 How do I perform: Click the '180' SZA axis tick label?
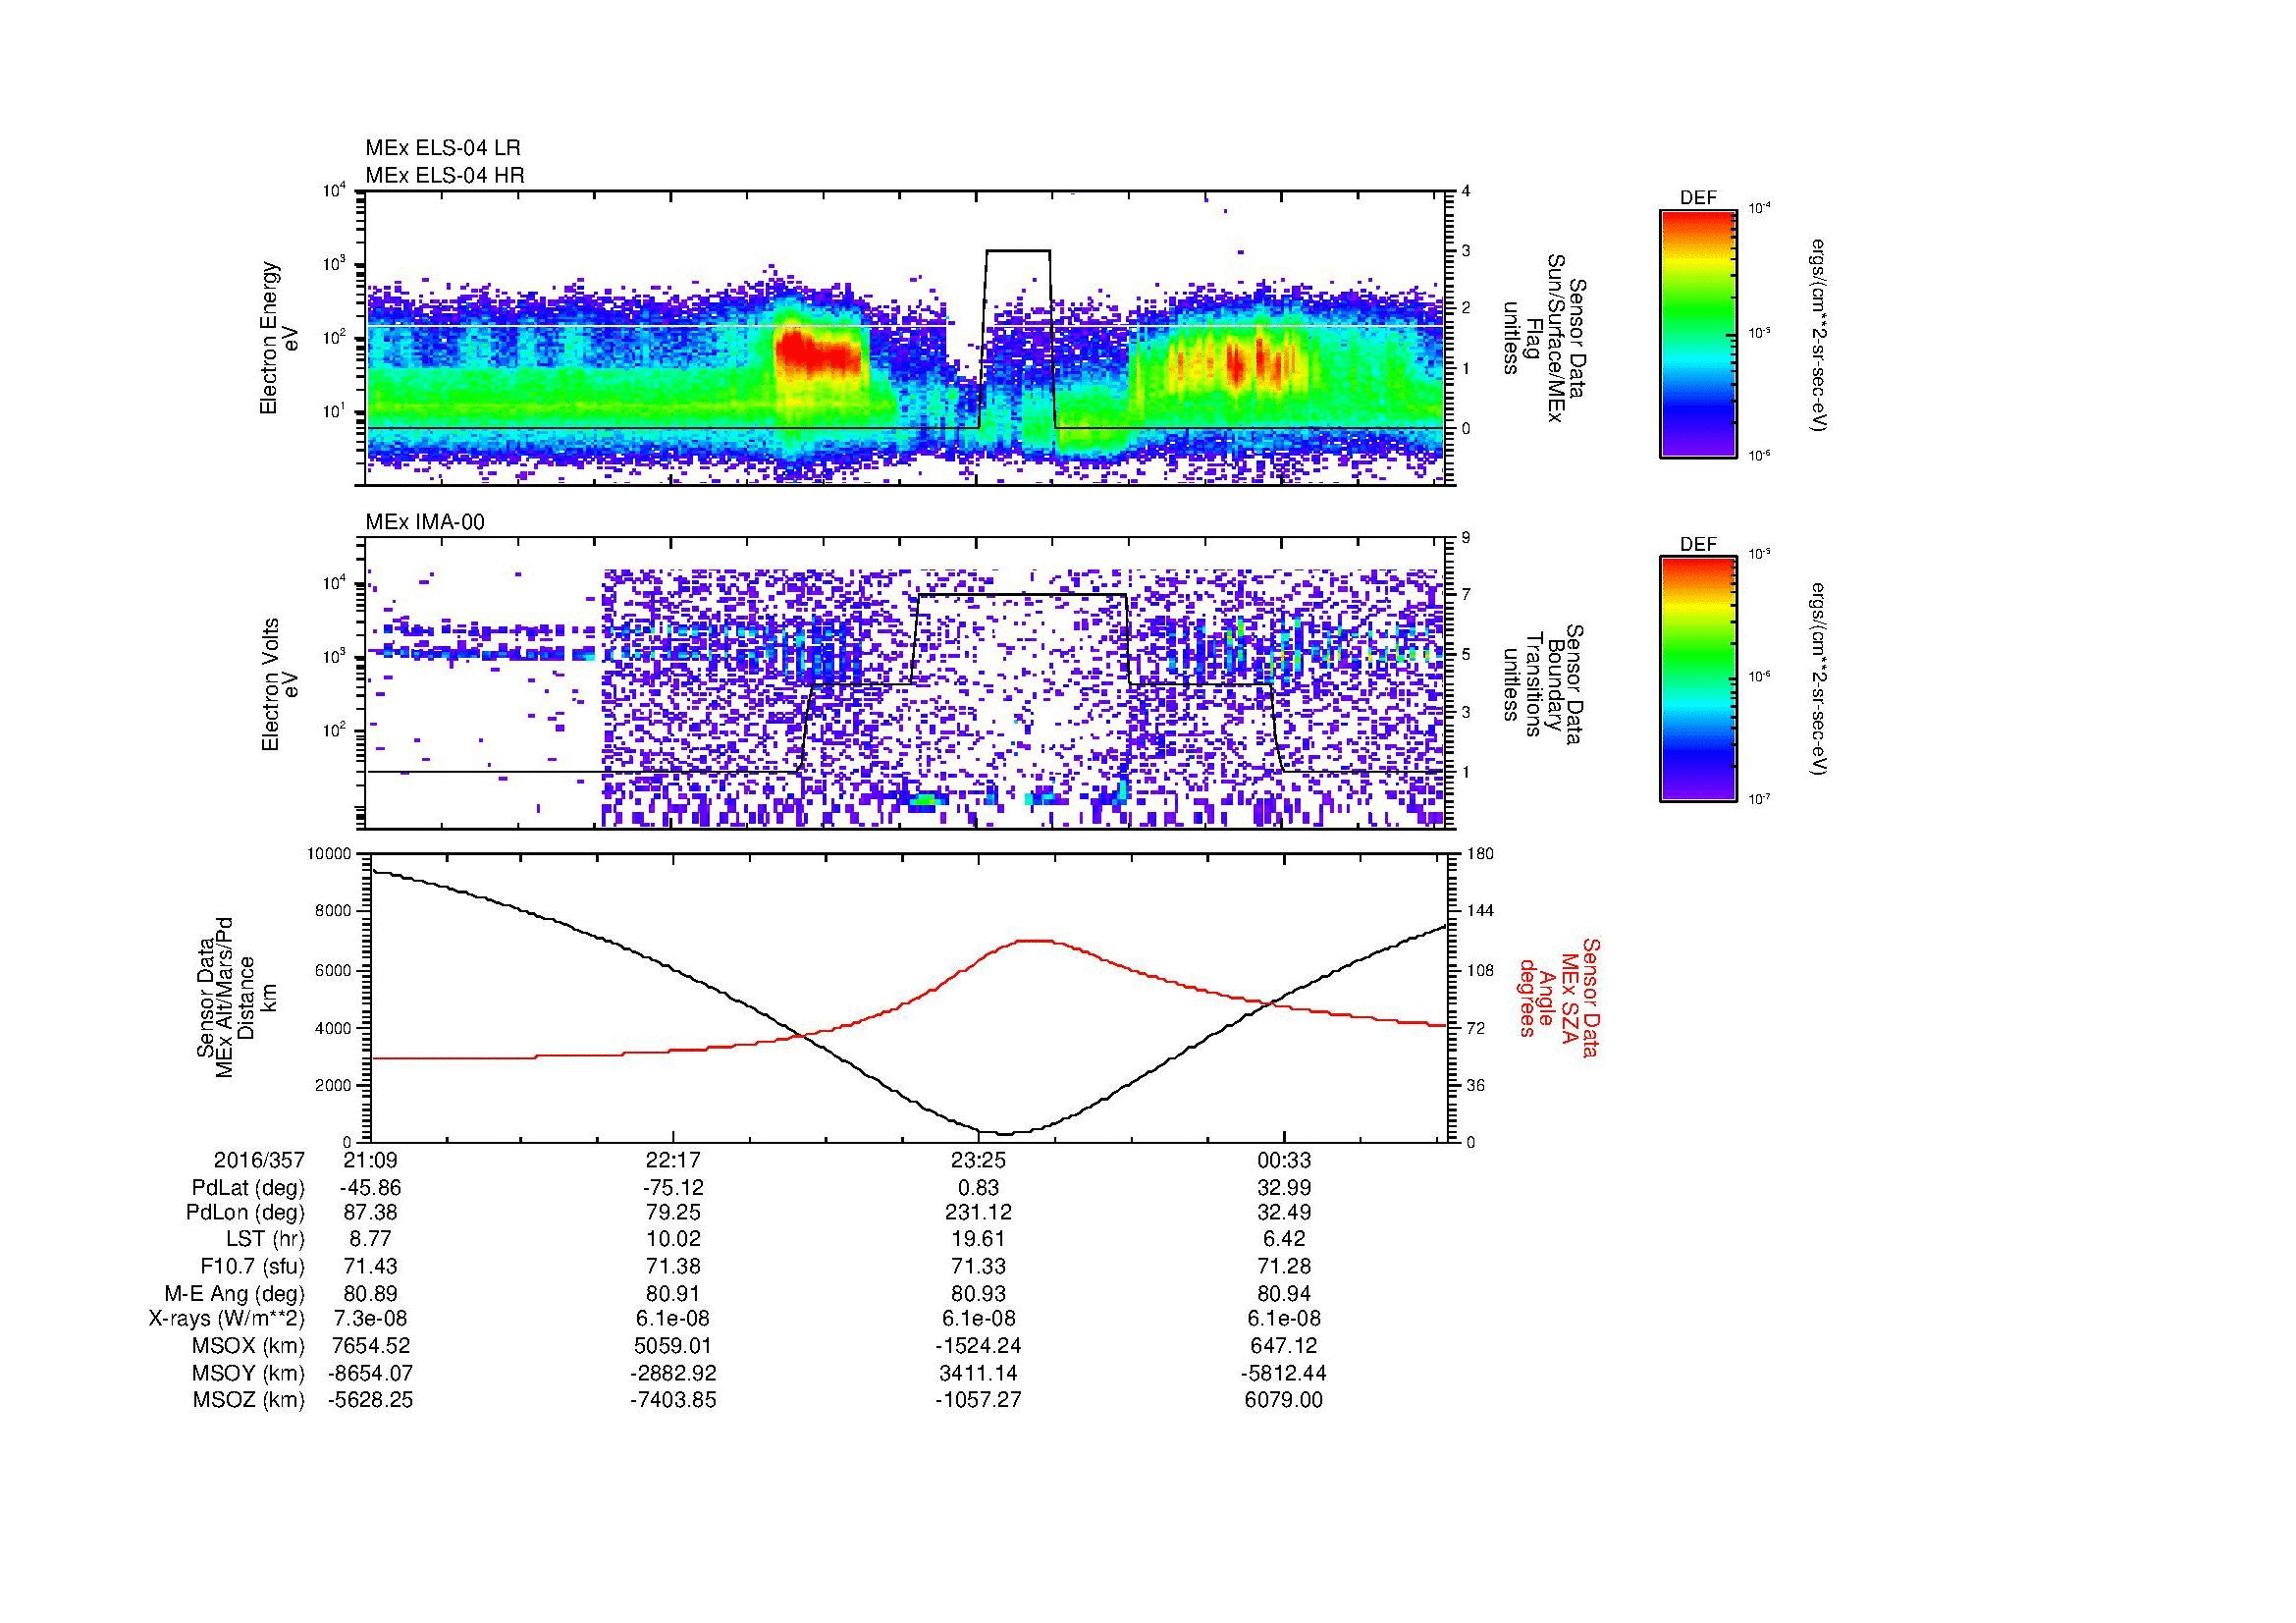tap(1480, 854)
